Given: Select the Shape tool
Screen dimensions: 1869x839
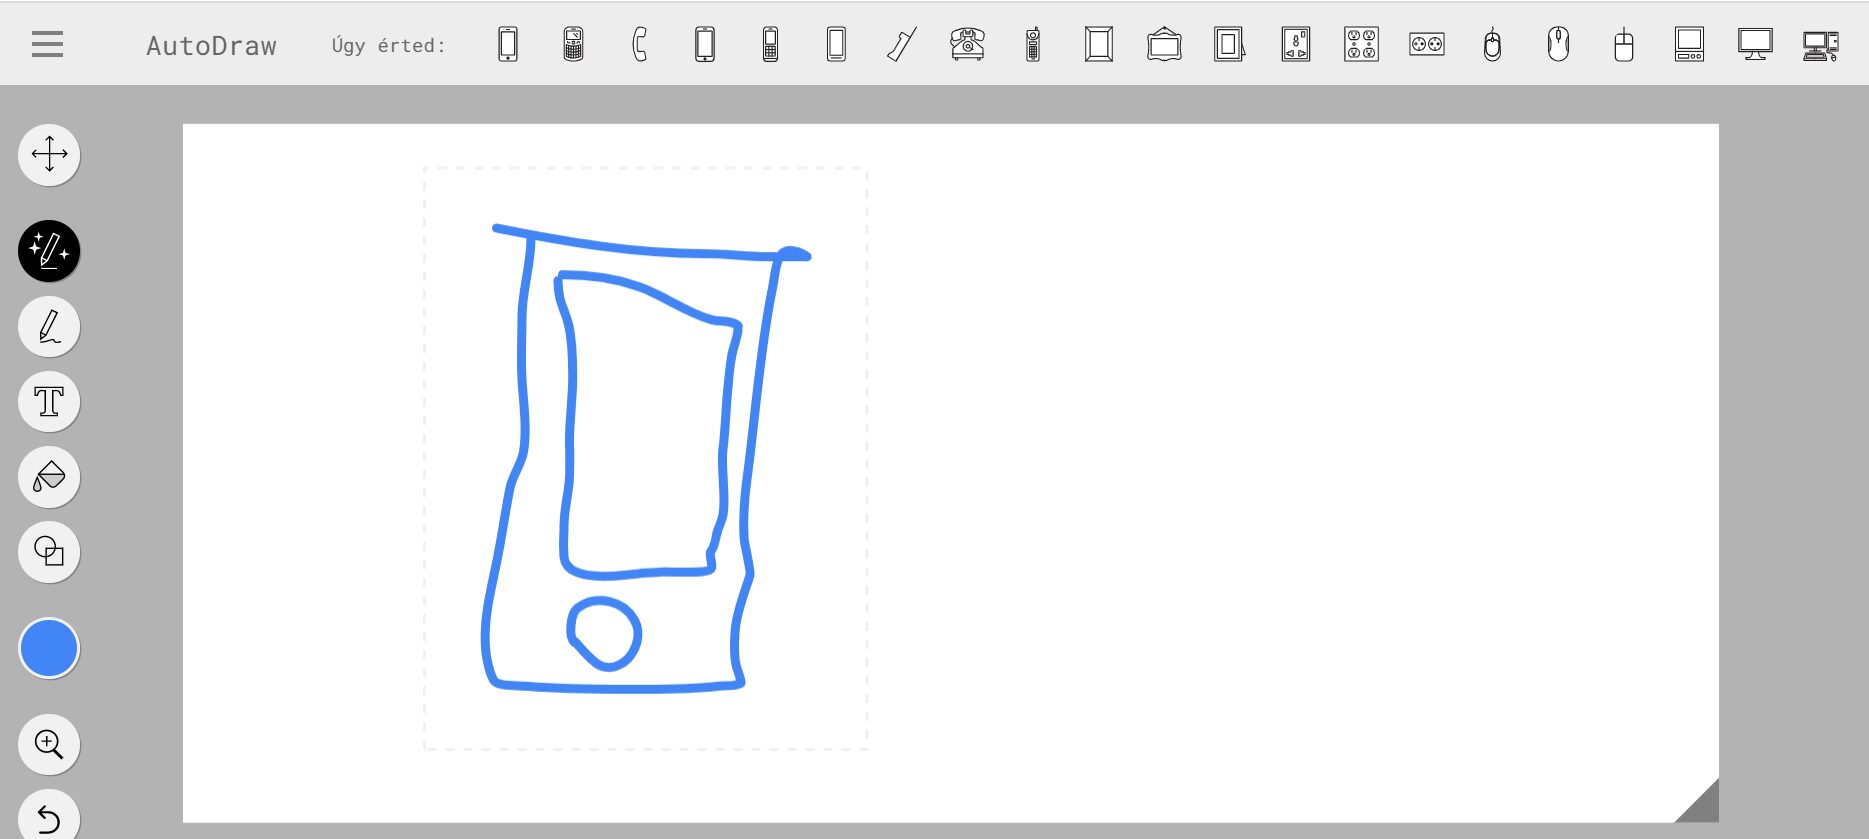Looking at the screenshot, I should pyautogui.click(x=49, y=552).
